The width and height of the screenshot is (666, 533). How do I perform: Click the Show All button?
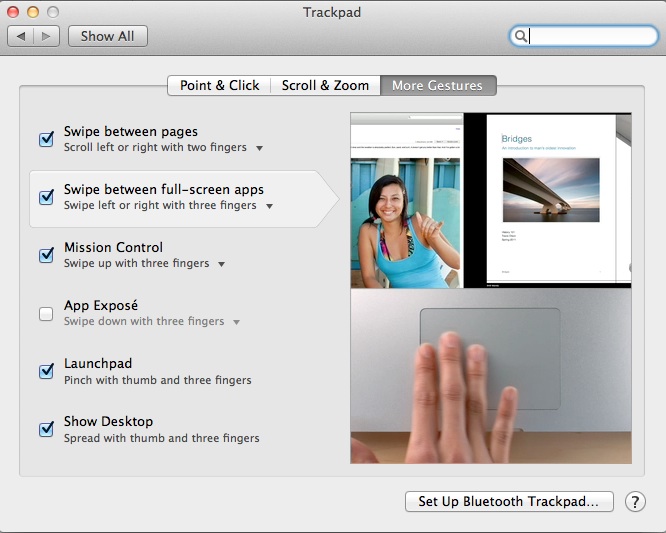(x=107, y=36)
